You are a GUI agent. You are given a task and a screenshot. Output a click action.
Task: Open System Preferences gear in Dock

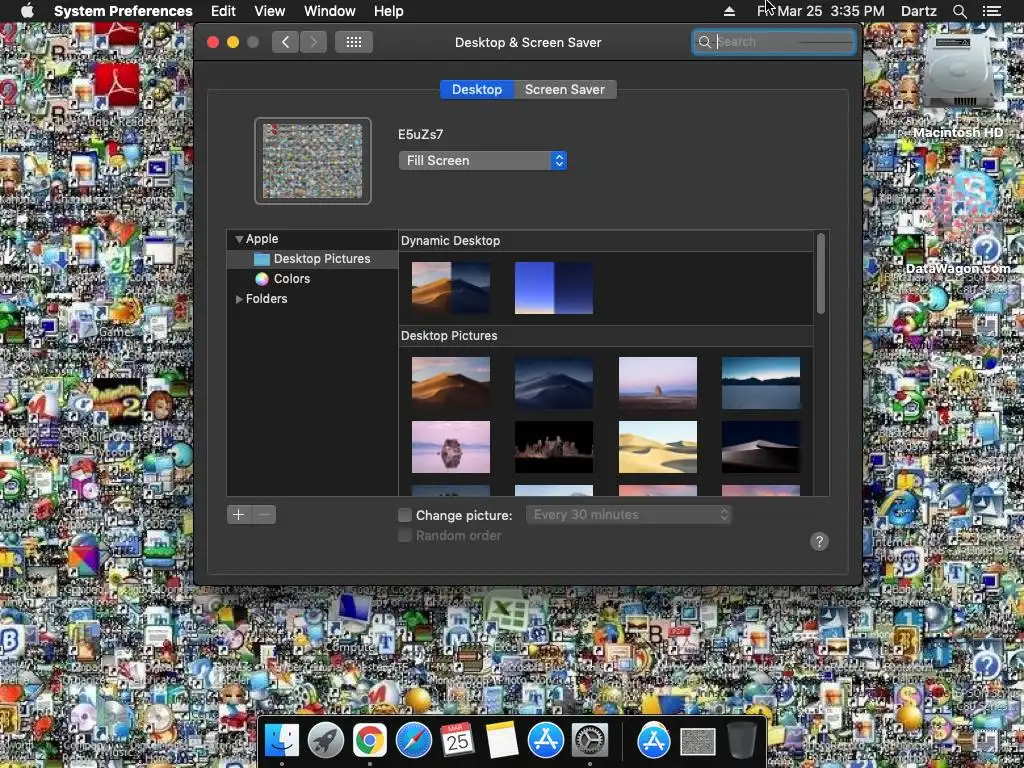pos(590,741)
